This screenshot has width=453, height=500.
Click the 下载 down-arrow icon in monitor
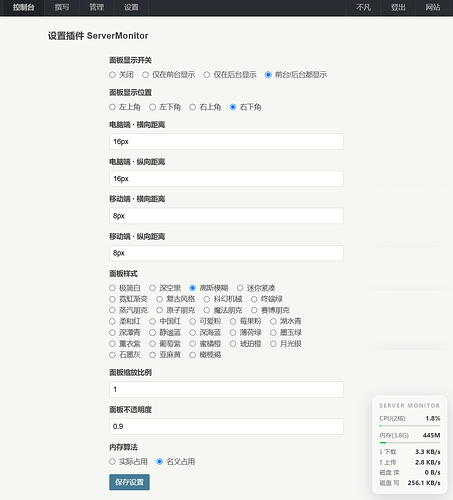pos(381,452)
